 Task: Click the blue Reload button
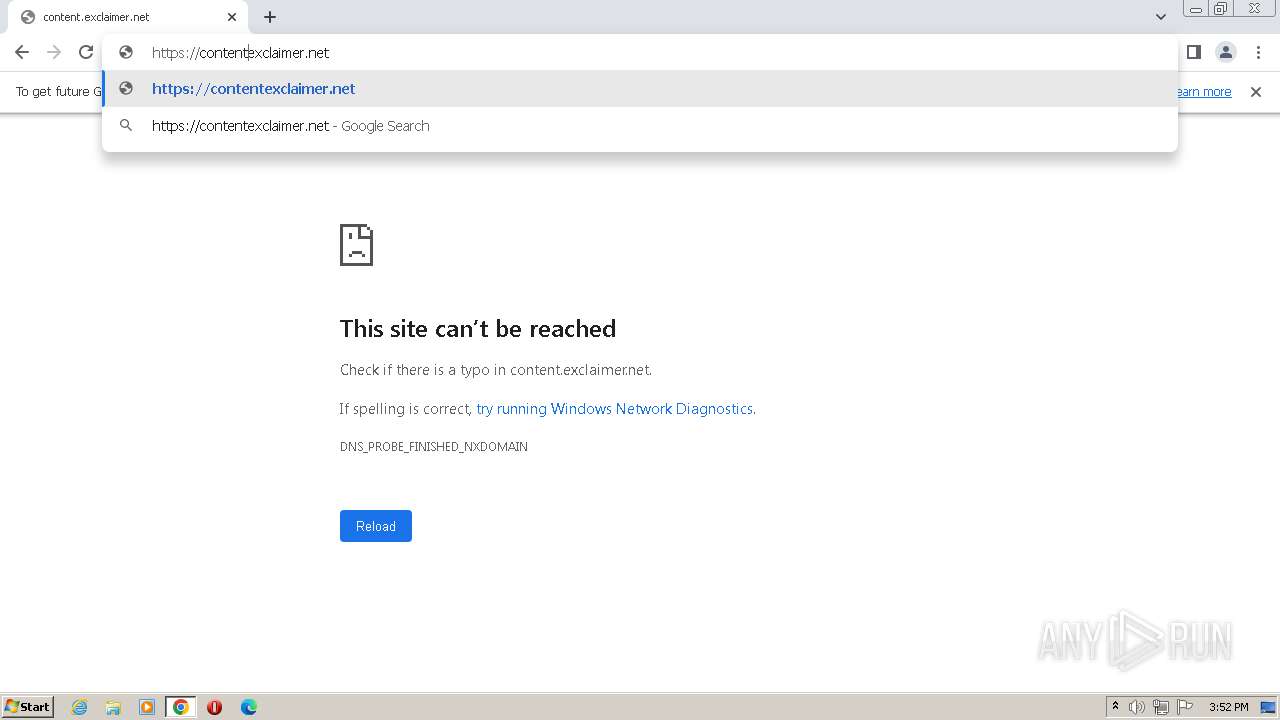click(x=376, y=526)
